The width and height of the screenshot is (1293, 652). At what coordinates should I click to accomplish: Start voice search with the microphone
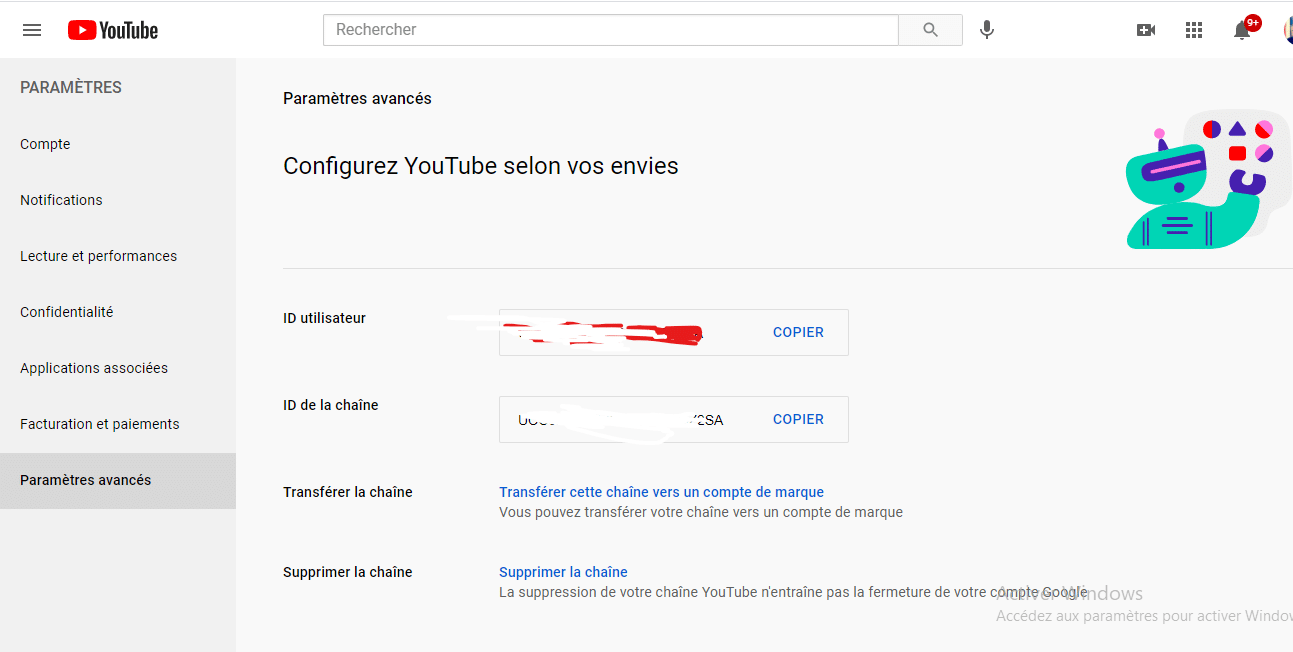[x=987, y=30]
